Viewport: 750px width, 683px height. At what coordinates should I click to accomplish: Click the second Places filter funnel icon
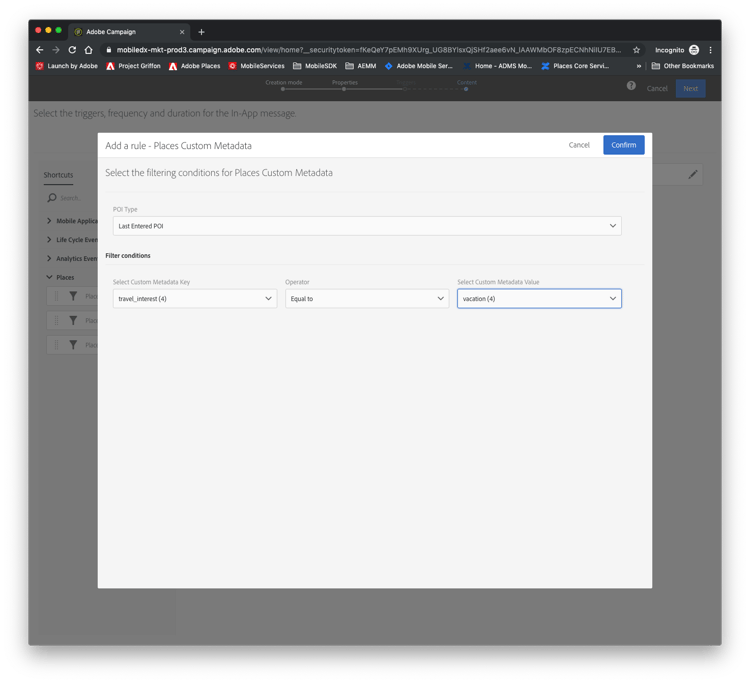(73, 320)
